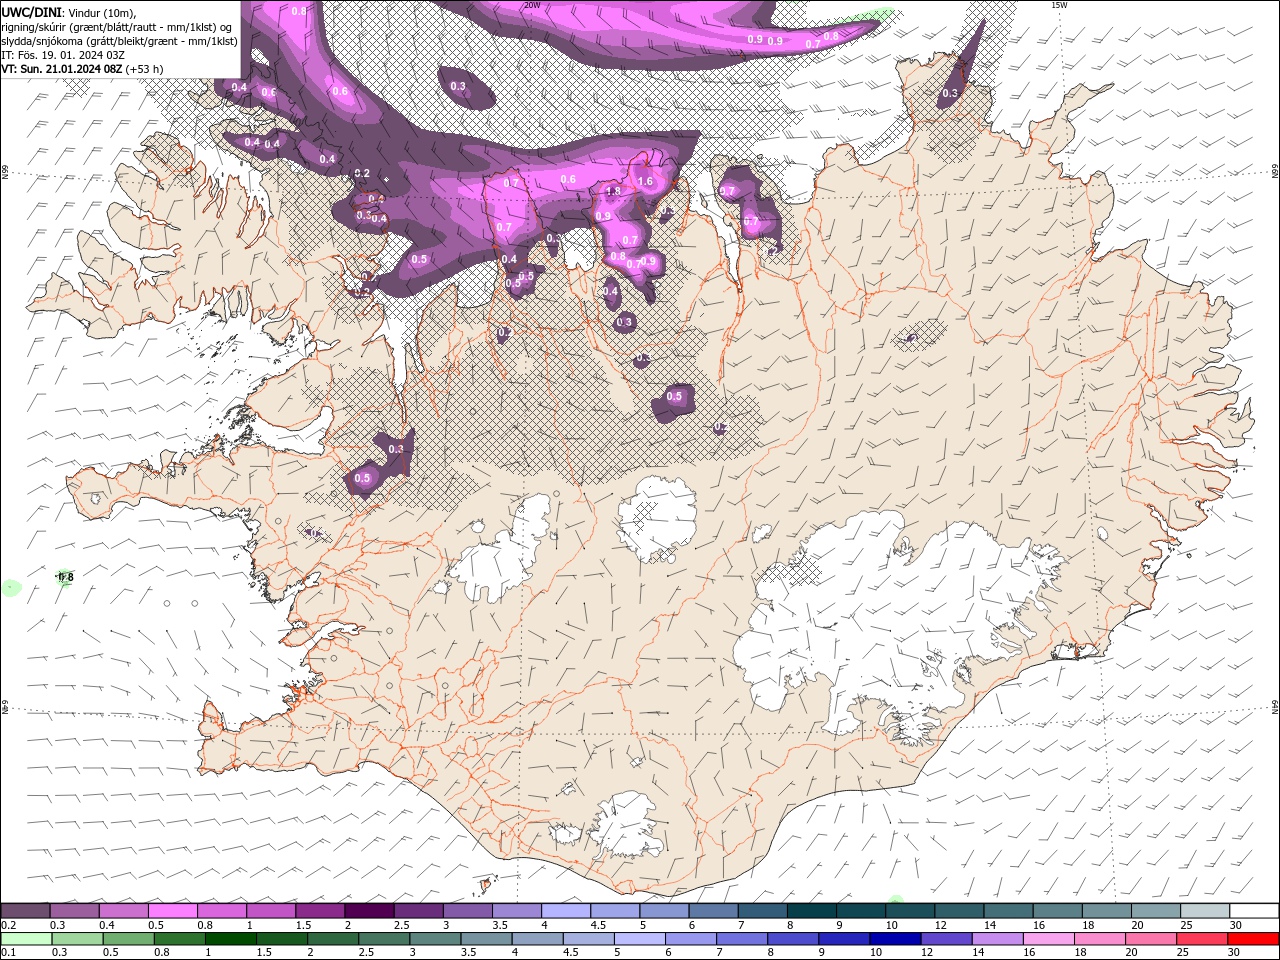
Task: Click the 15W longitude label
Action: tap(1059, 5)
